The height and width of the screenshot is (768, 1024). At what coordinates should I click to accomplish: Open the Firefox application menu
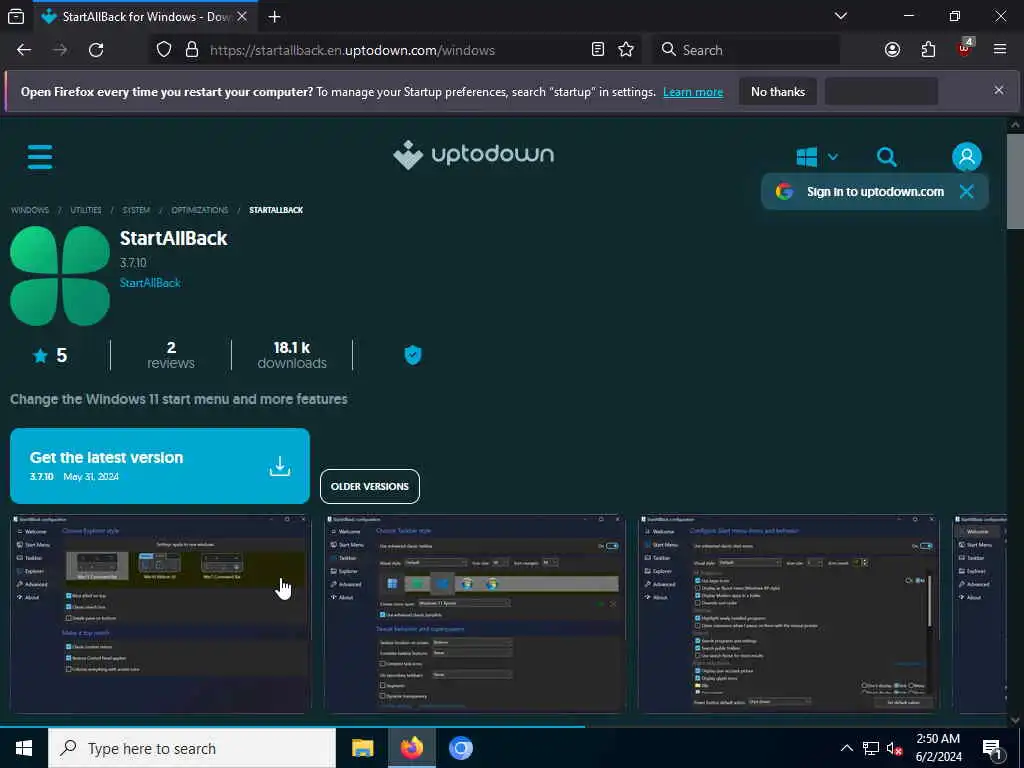click(999, 50)
